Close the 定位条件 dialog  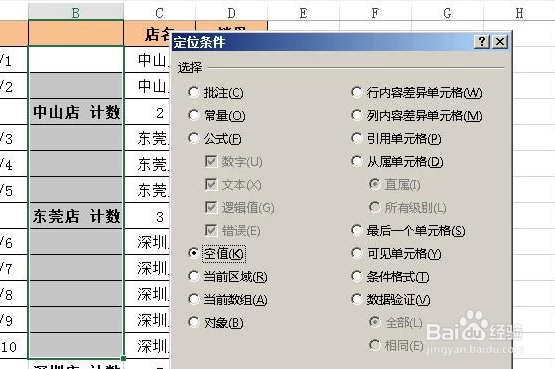(500, 42)
